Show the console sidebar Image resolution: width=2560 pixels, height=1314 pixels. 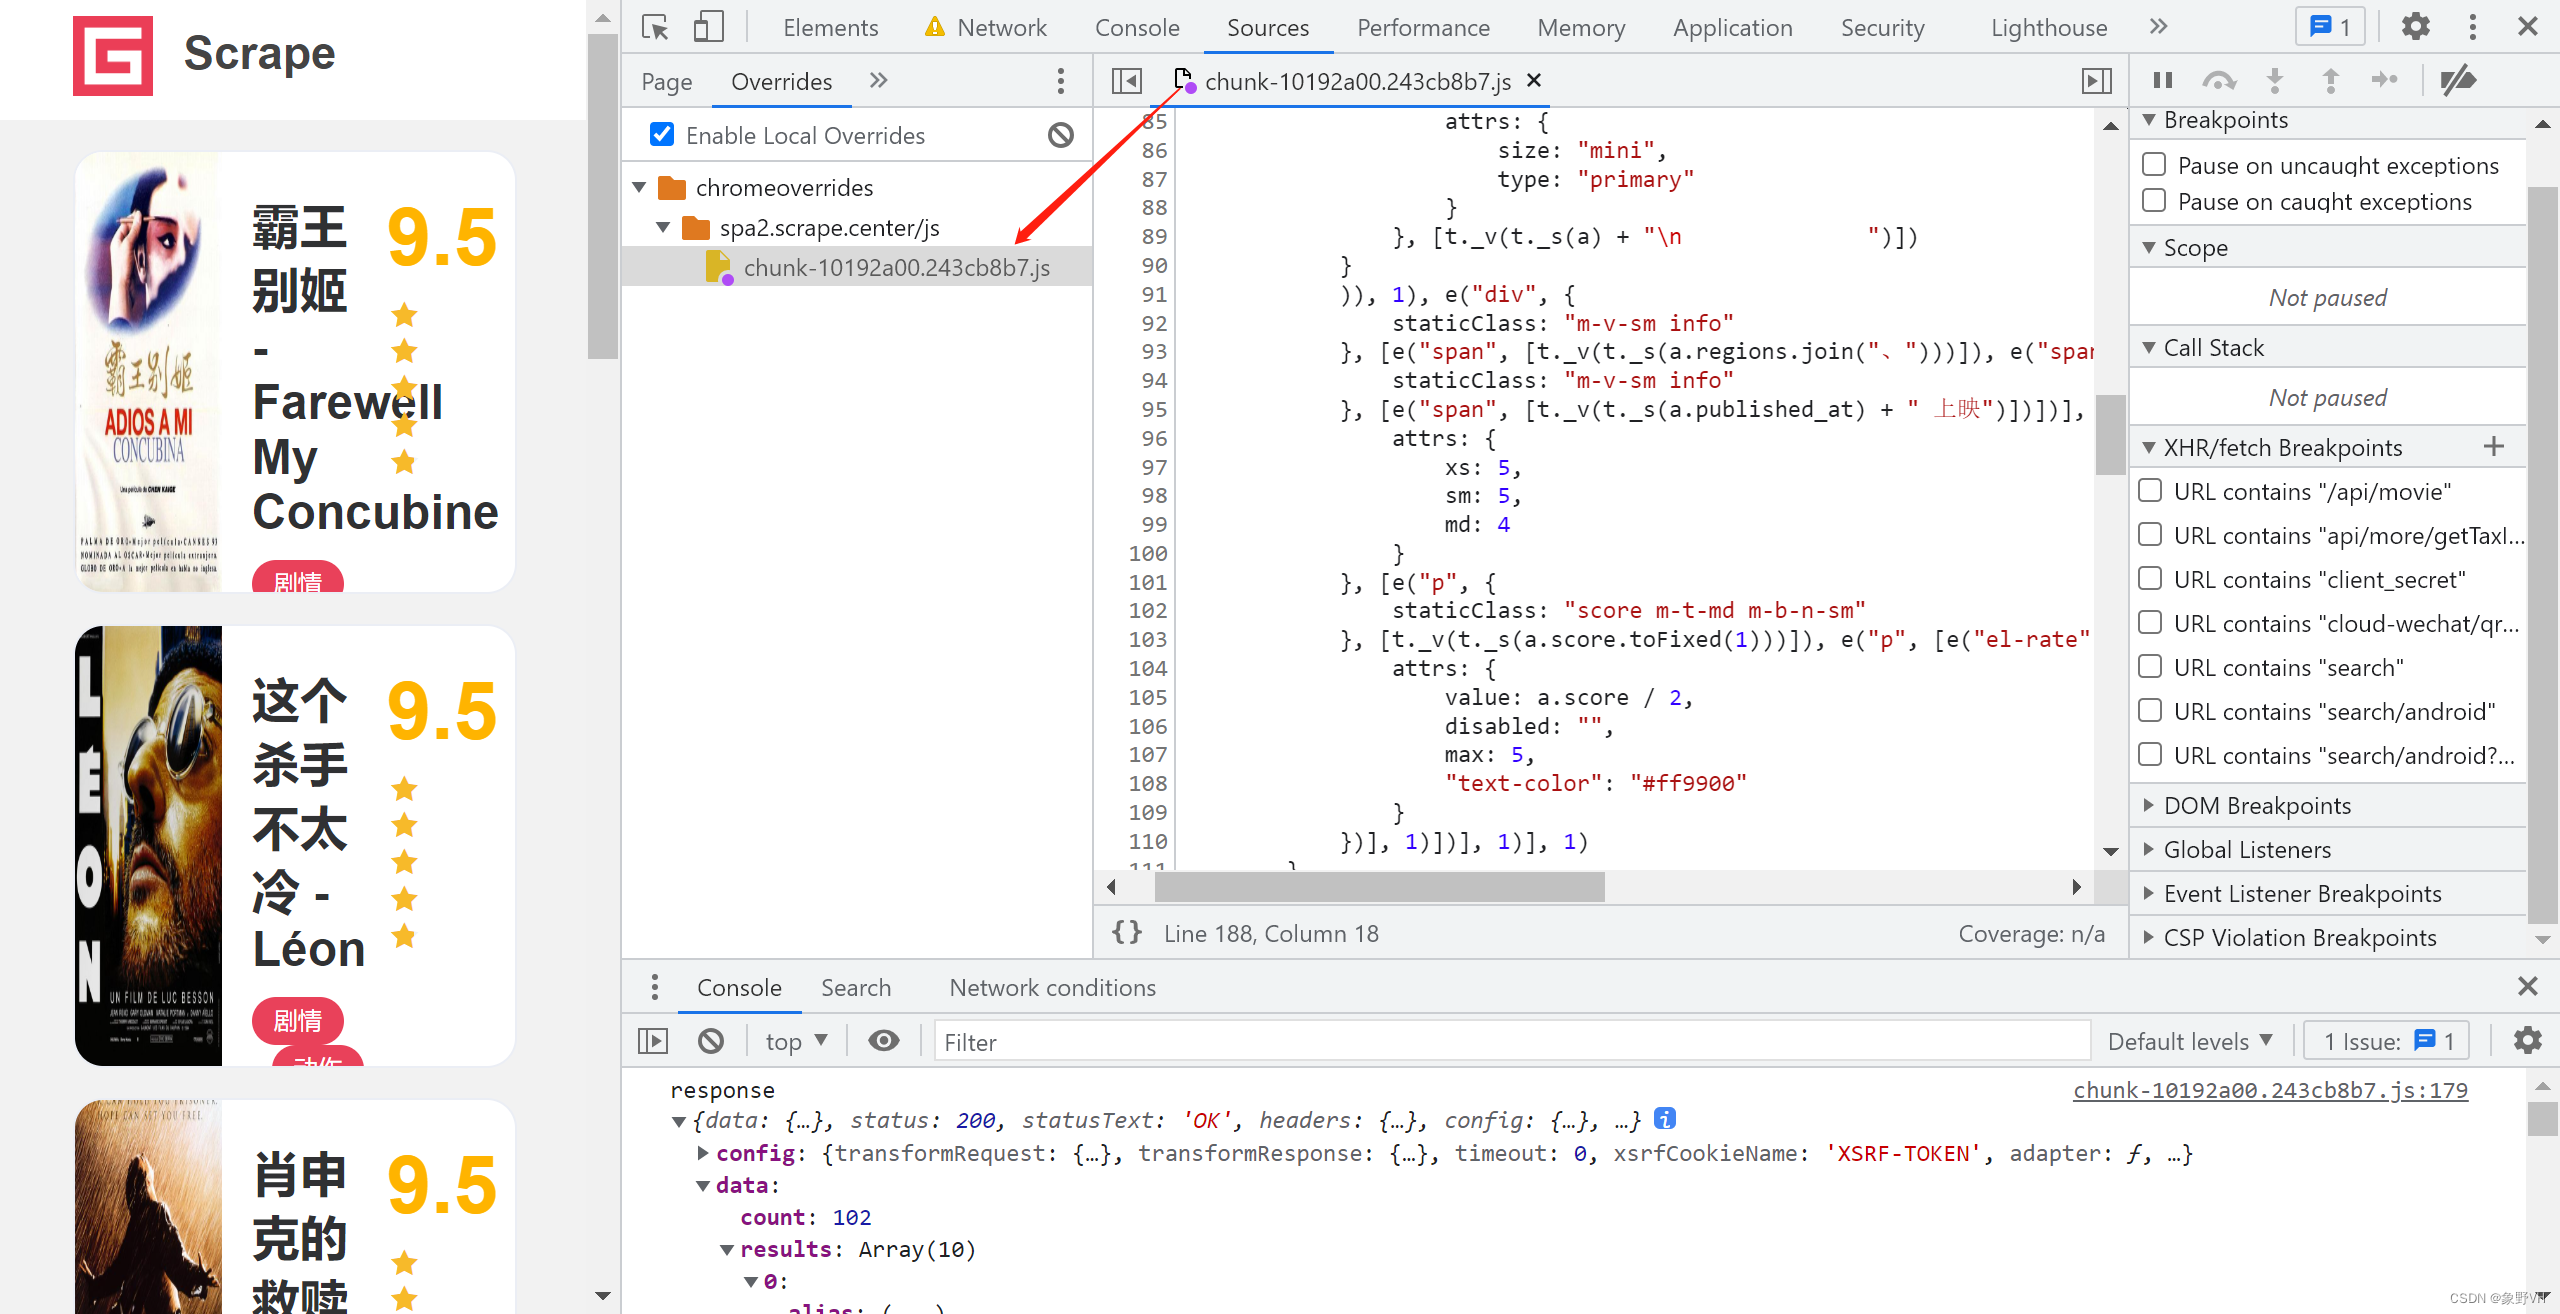[653, 1041]
